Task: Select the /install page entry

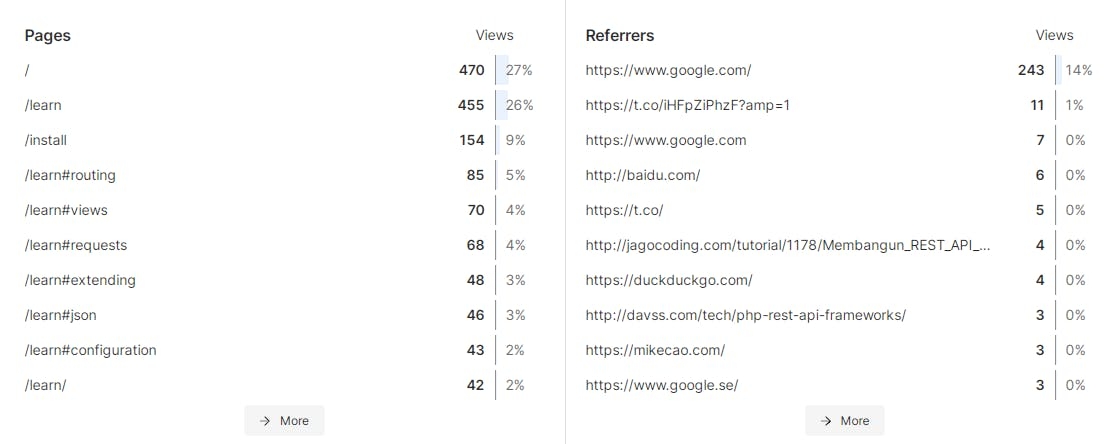Action: (45, 140)
